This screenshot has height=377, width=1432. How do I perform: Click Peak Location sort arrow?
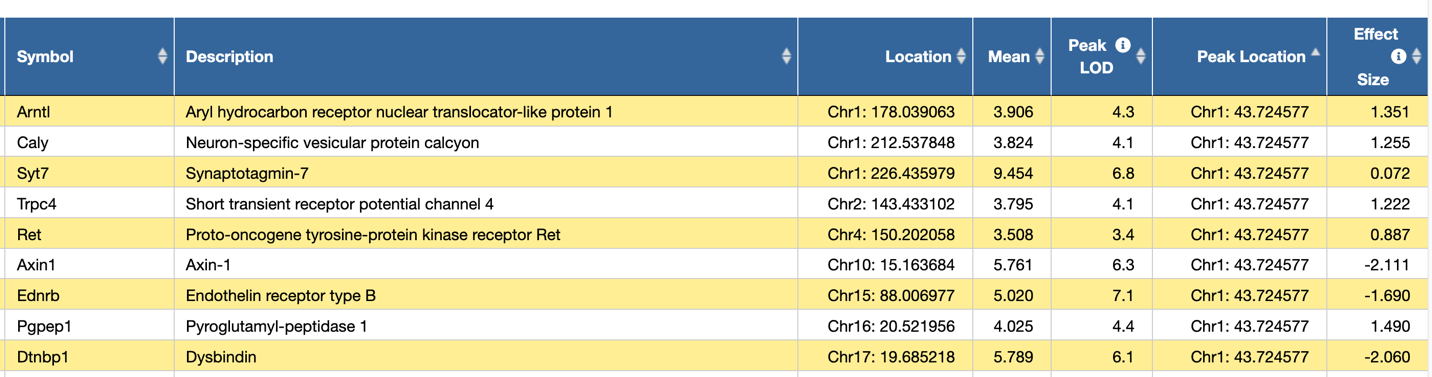pyautogui.click(x=1315, y=52)
